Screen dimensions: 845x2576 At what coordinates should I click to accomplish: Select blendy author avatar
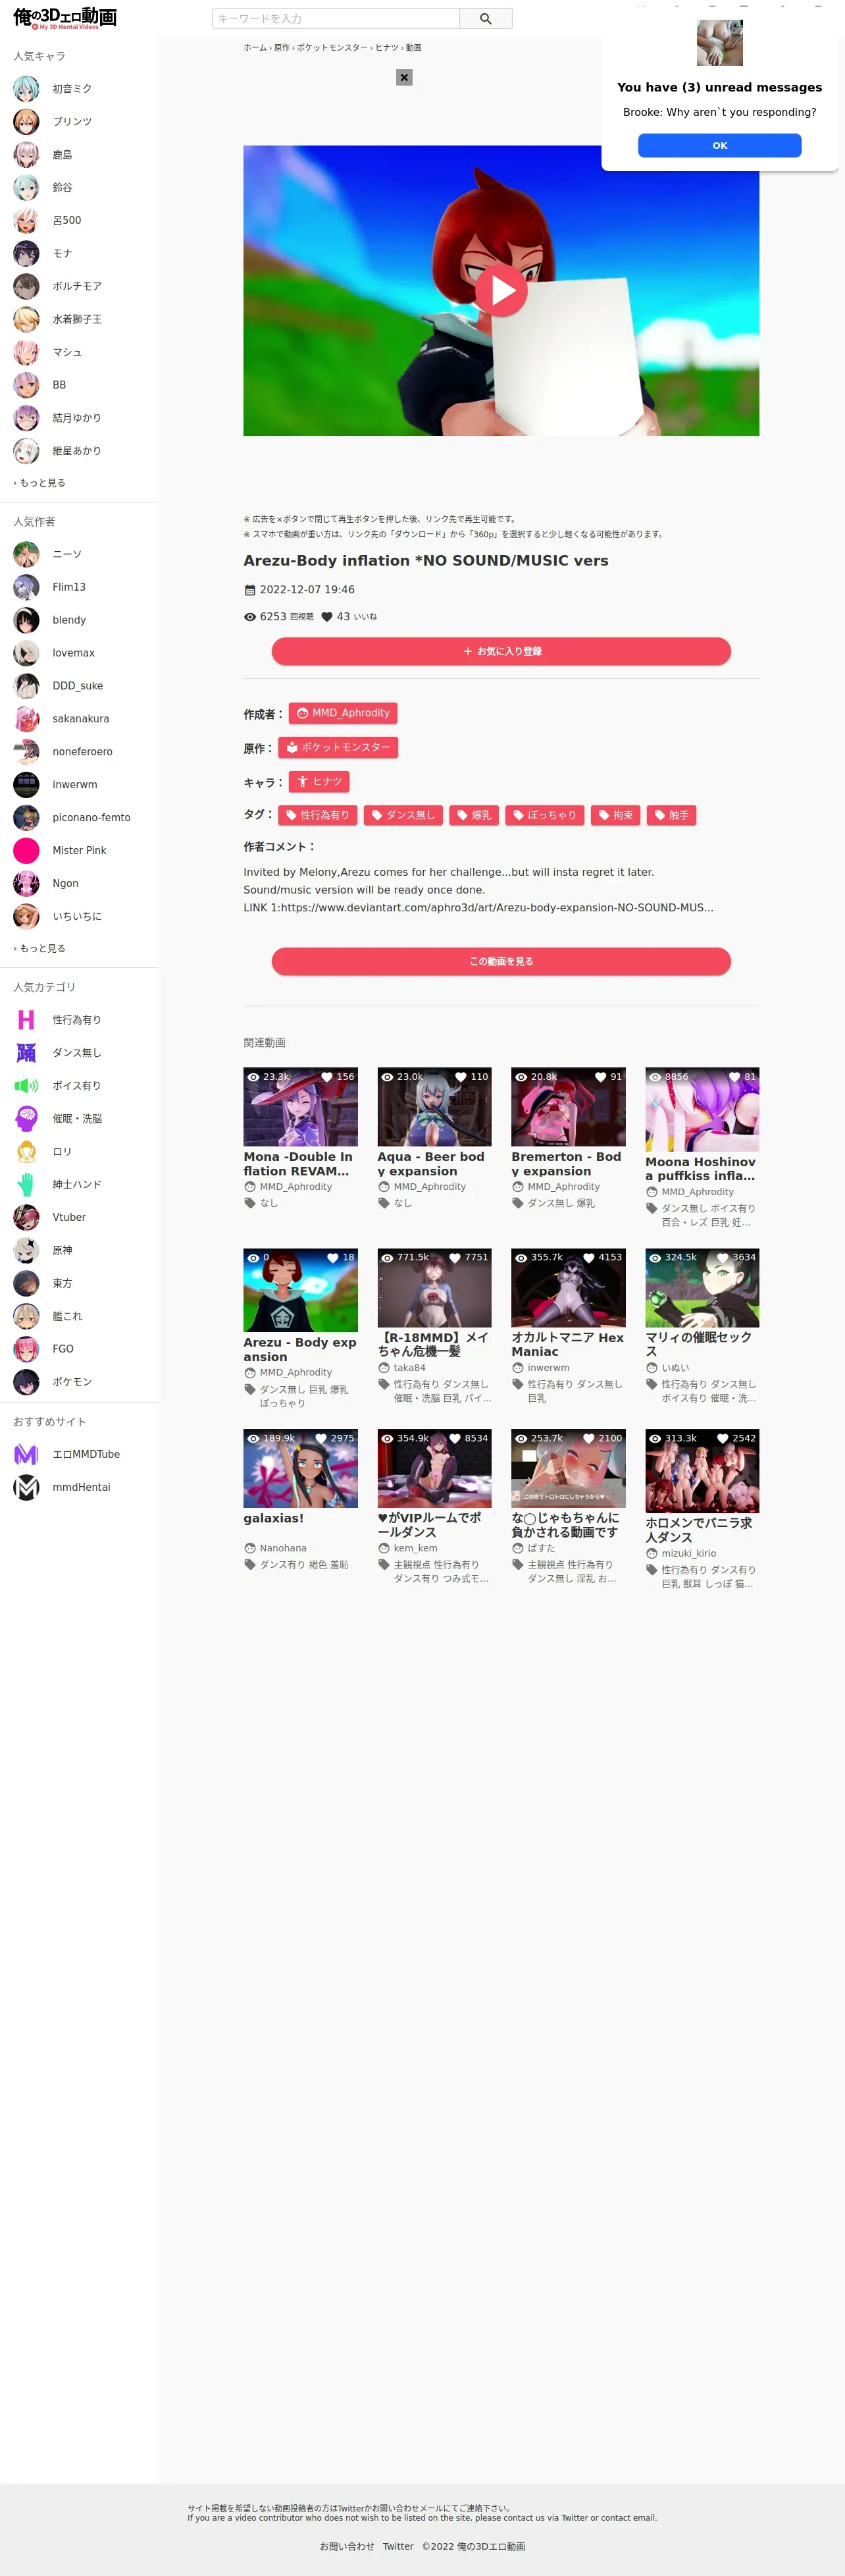click(26, 620)
